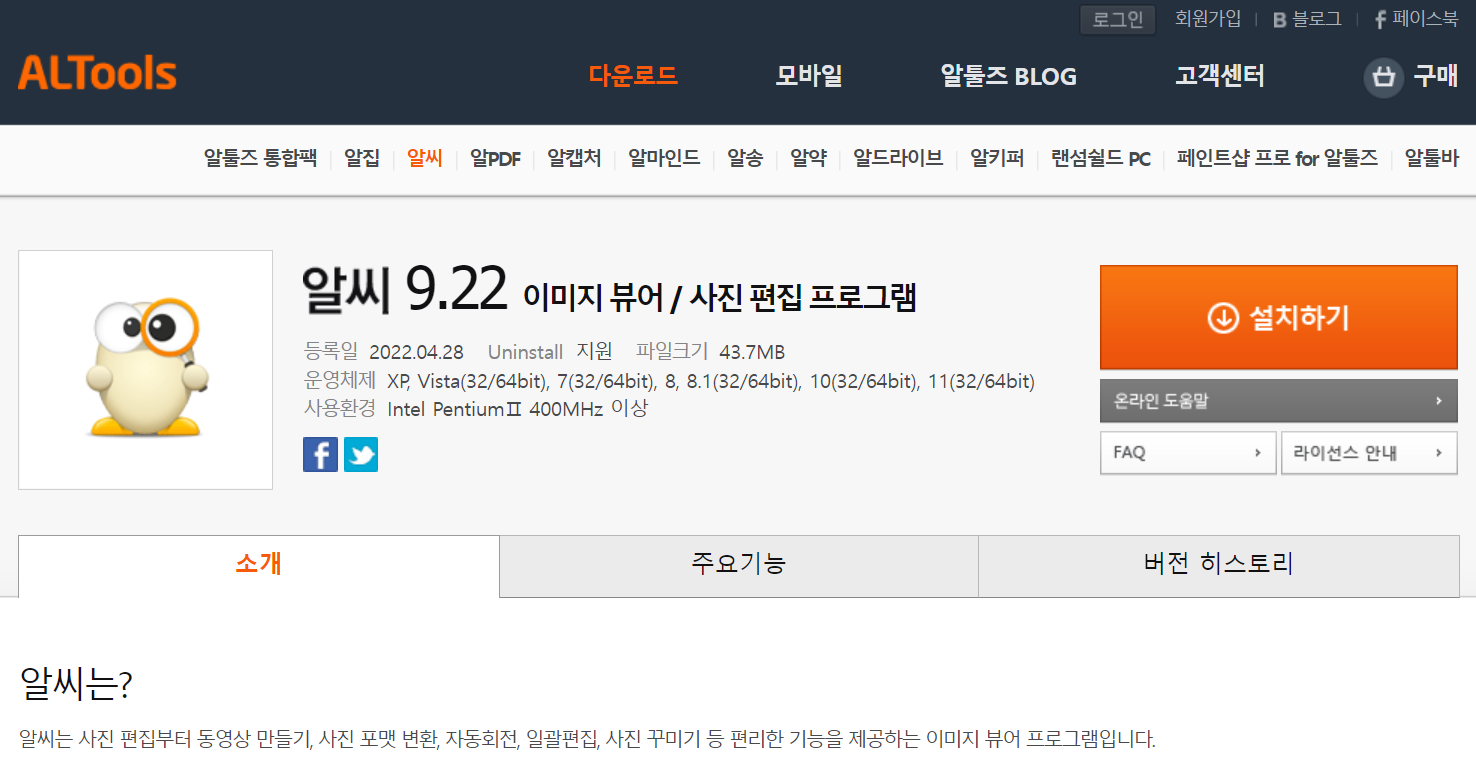Open the 모바일 main menu
Viewport: 1476px width, 782px height.
pyautogui.click(x=809, y=75)
